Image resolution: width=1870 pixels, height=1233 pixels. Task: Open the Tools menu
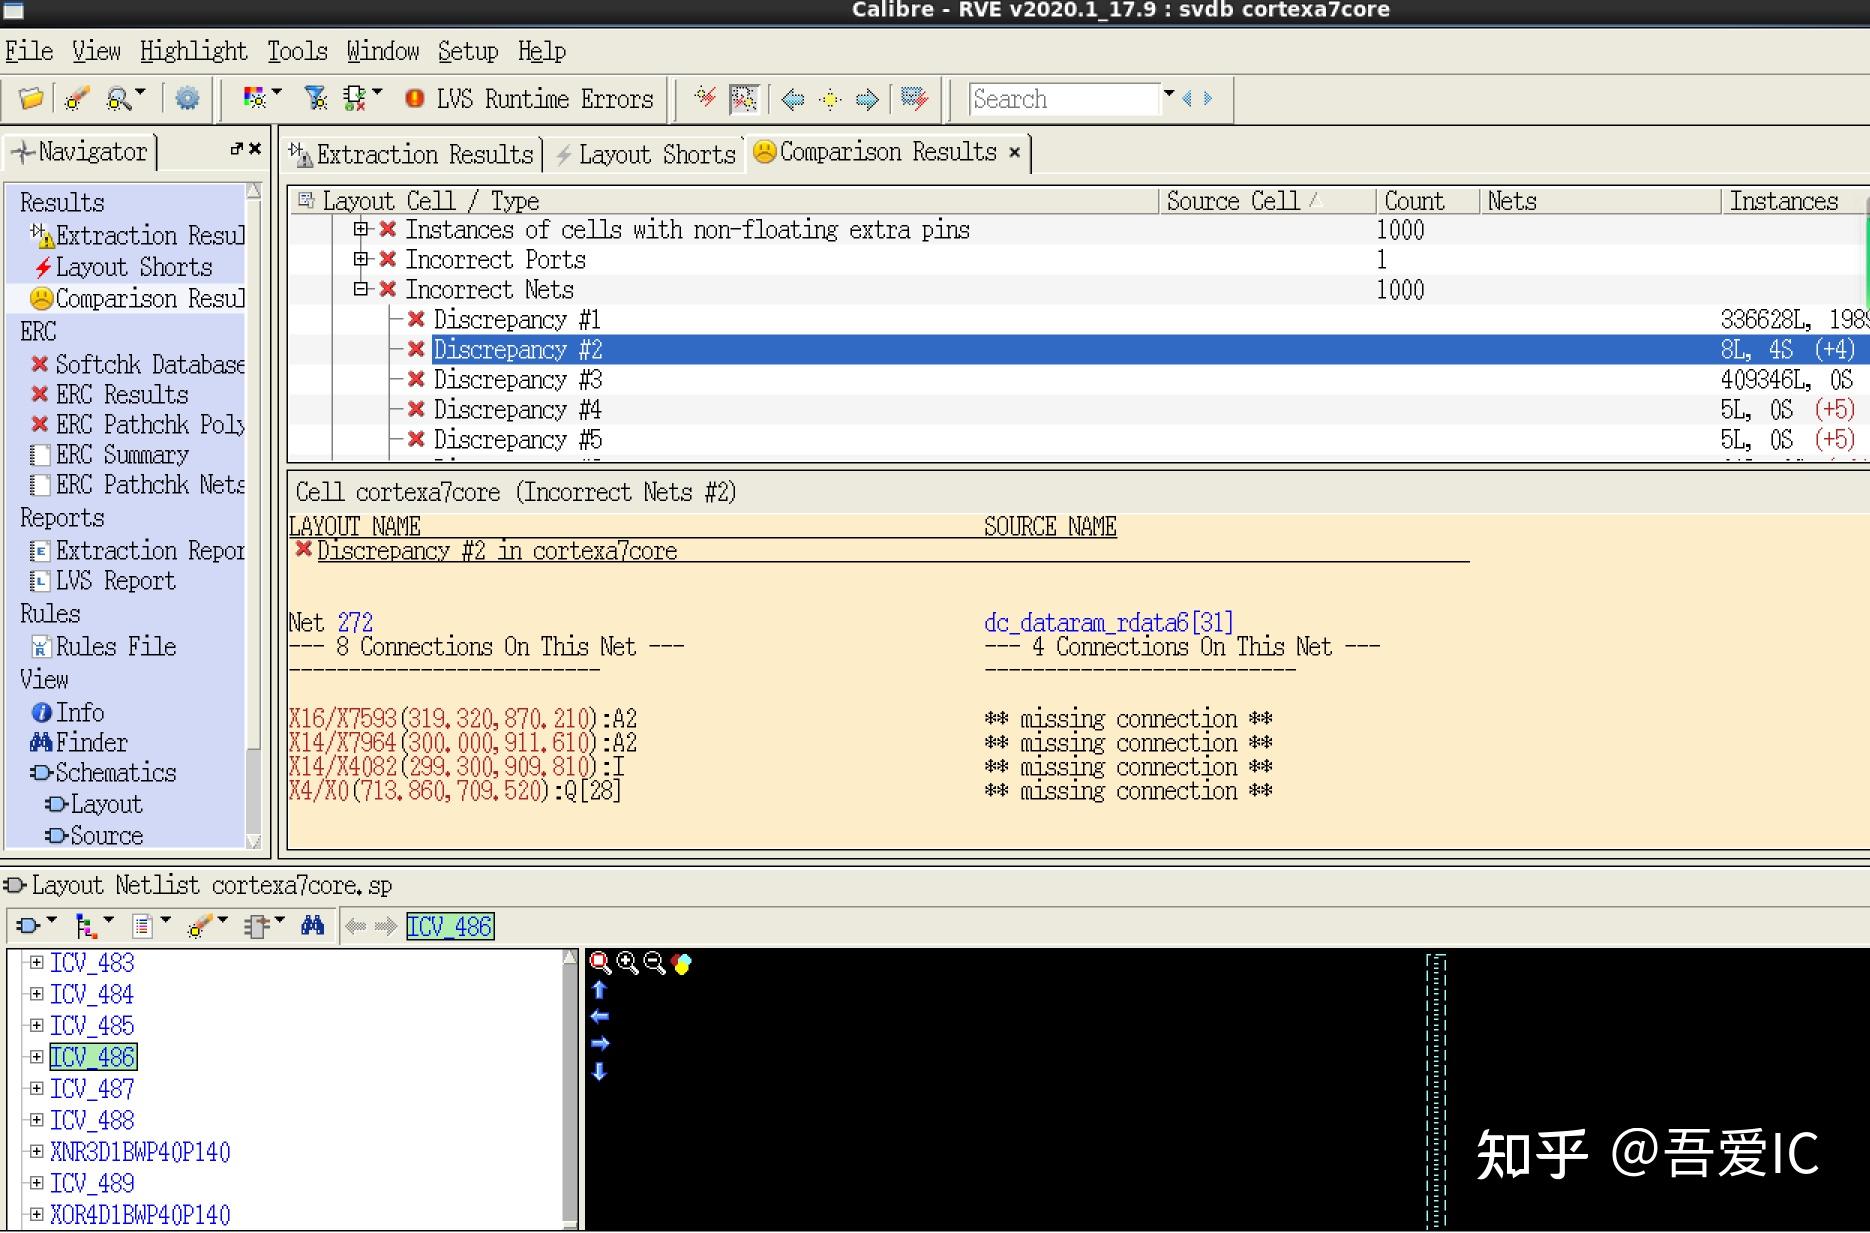[297, 51]
